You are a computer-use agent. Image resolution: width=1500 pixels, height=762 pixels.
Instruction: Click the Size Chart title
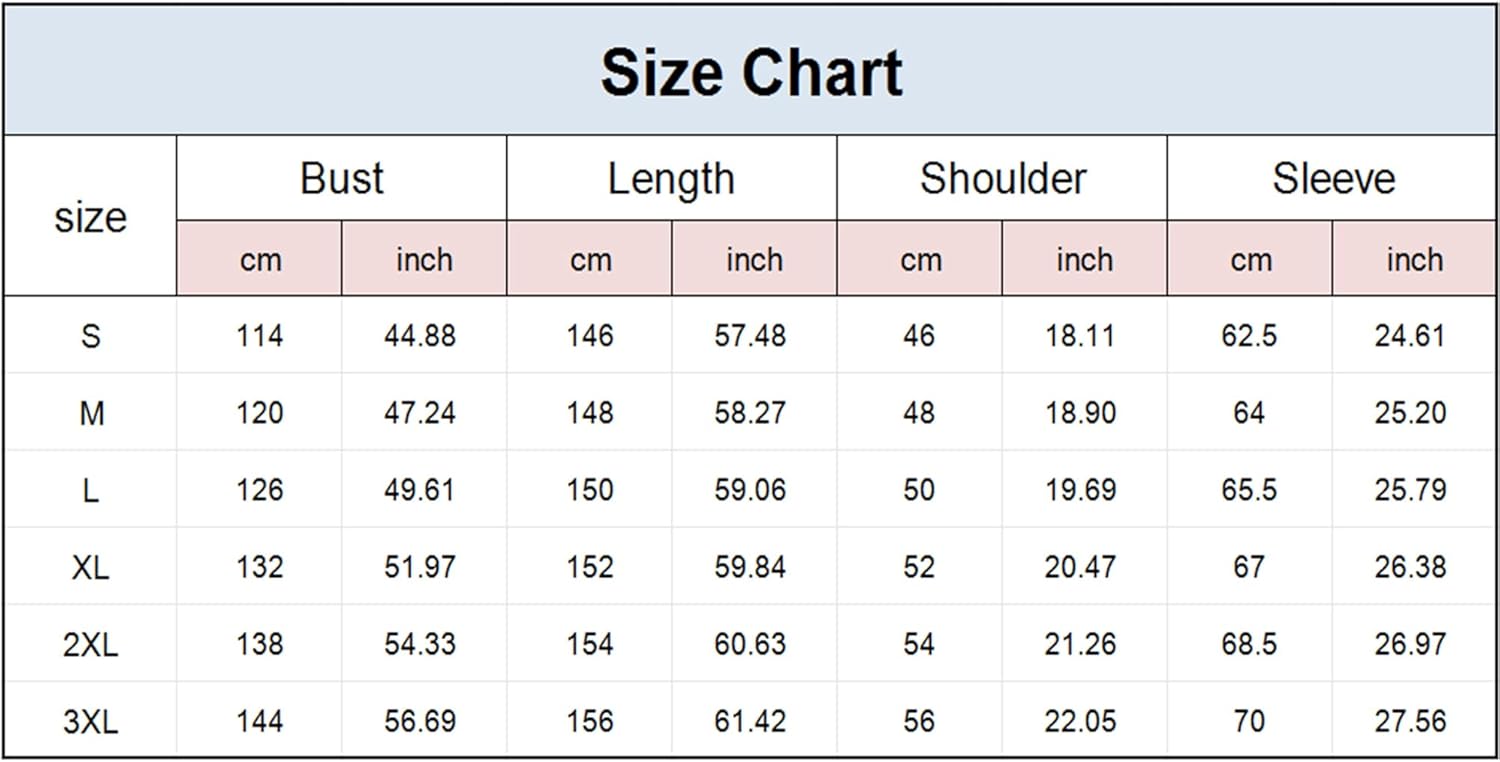click(751, 72)
